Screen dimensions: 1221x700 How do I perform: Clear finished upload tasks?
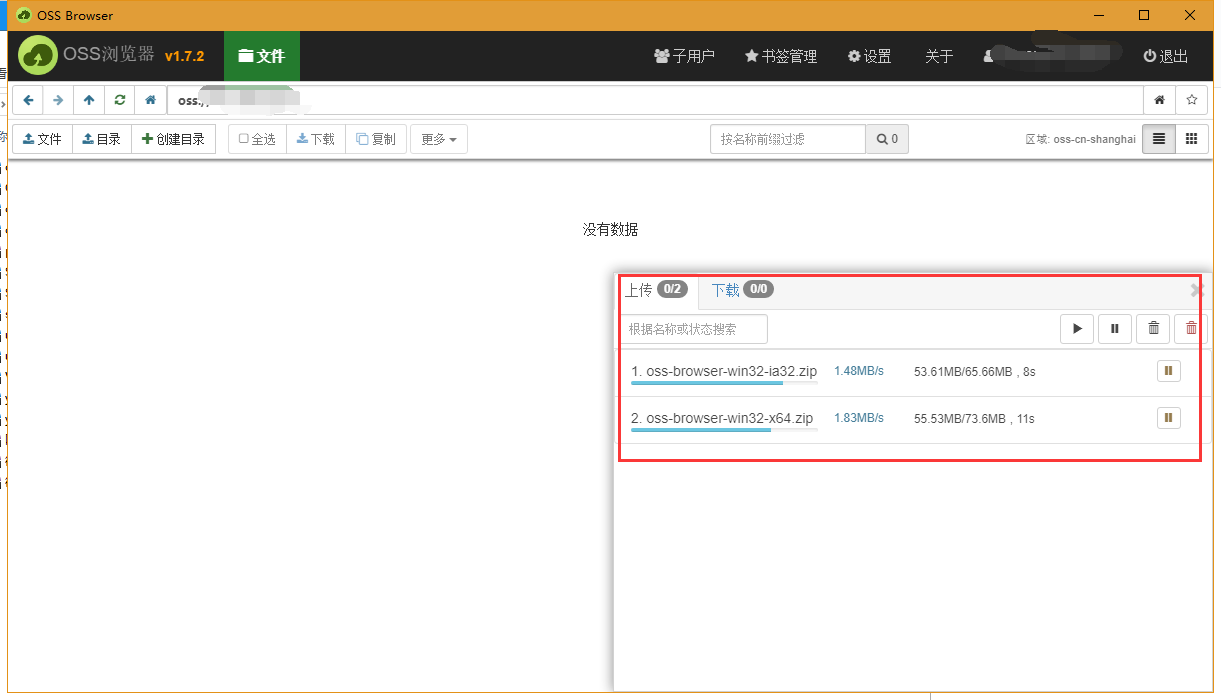click(1153, 328)
